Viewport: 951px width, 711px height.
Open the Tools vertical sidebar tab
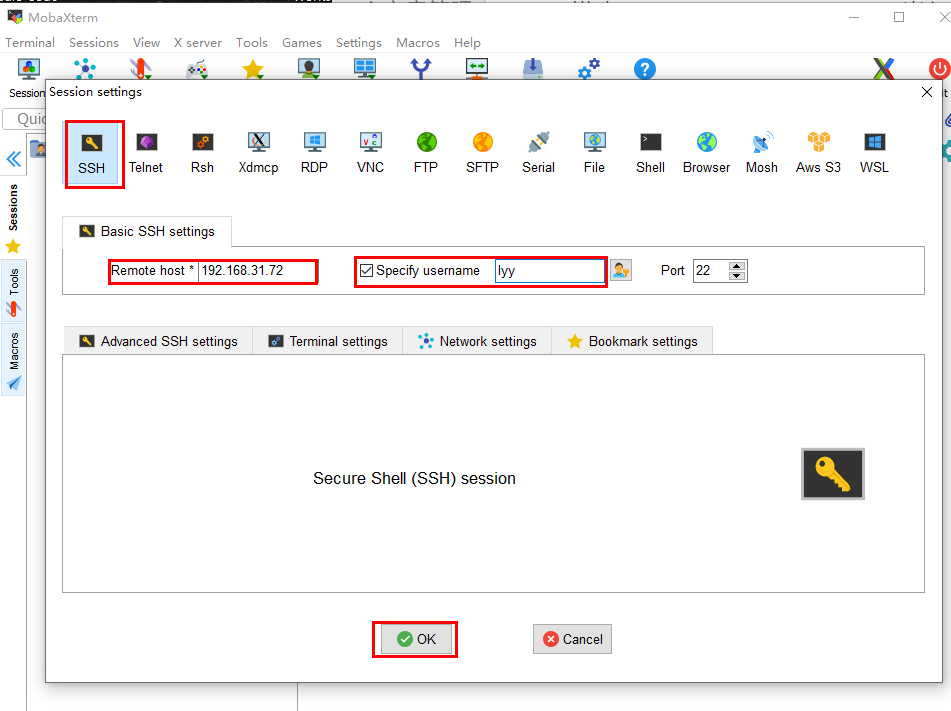pos(13,293)
